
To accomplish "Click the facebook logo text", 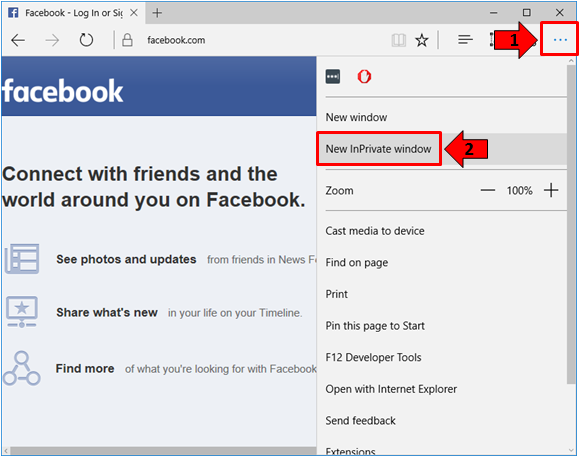I will [x=63, y=91].
